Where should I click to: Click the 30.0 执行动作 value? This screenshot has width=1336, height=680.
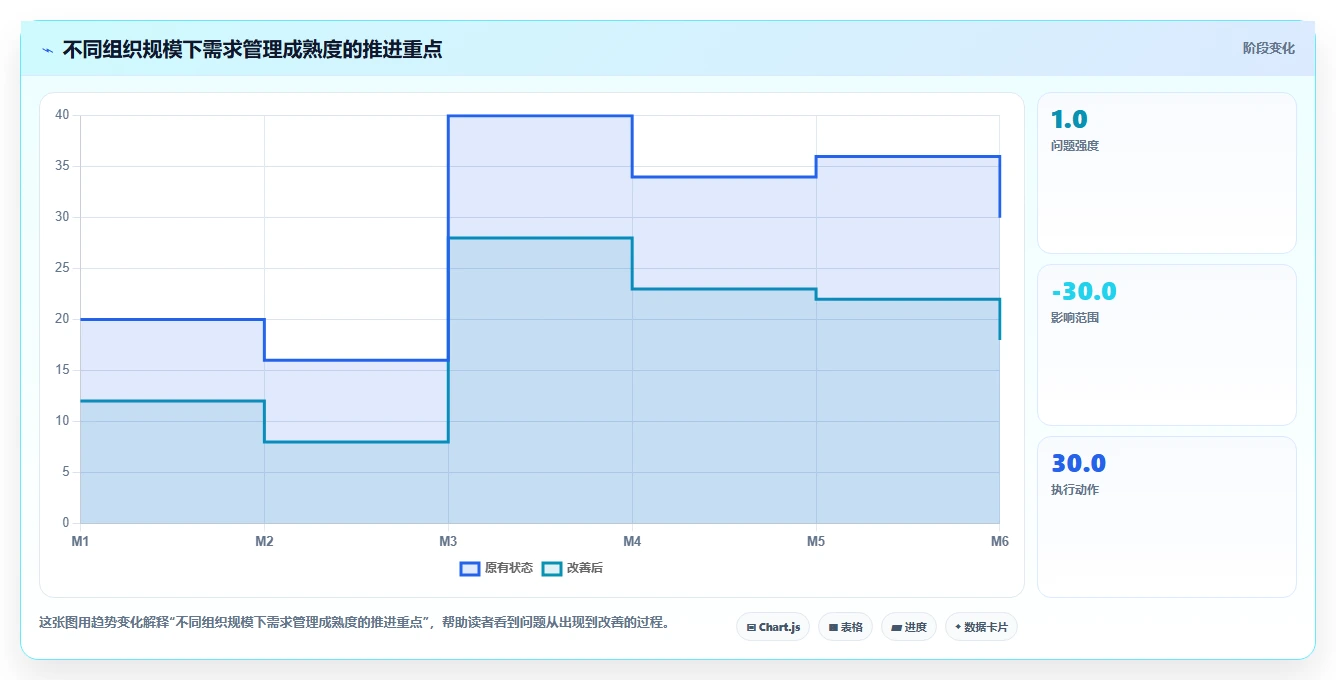tap(1078, 464)
